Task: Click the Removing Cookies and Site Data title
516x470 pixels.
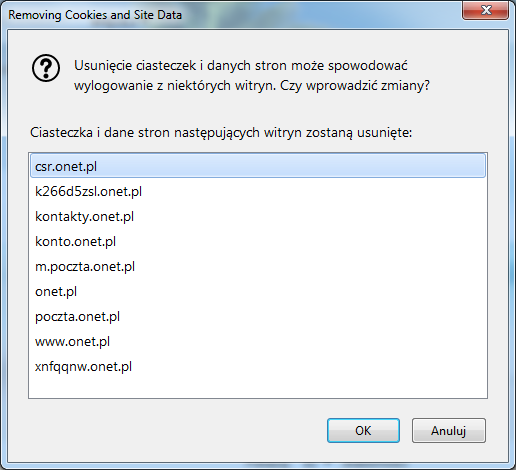Action: (95, 15)
